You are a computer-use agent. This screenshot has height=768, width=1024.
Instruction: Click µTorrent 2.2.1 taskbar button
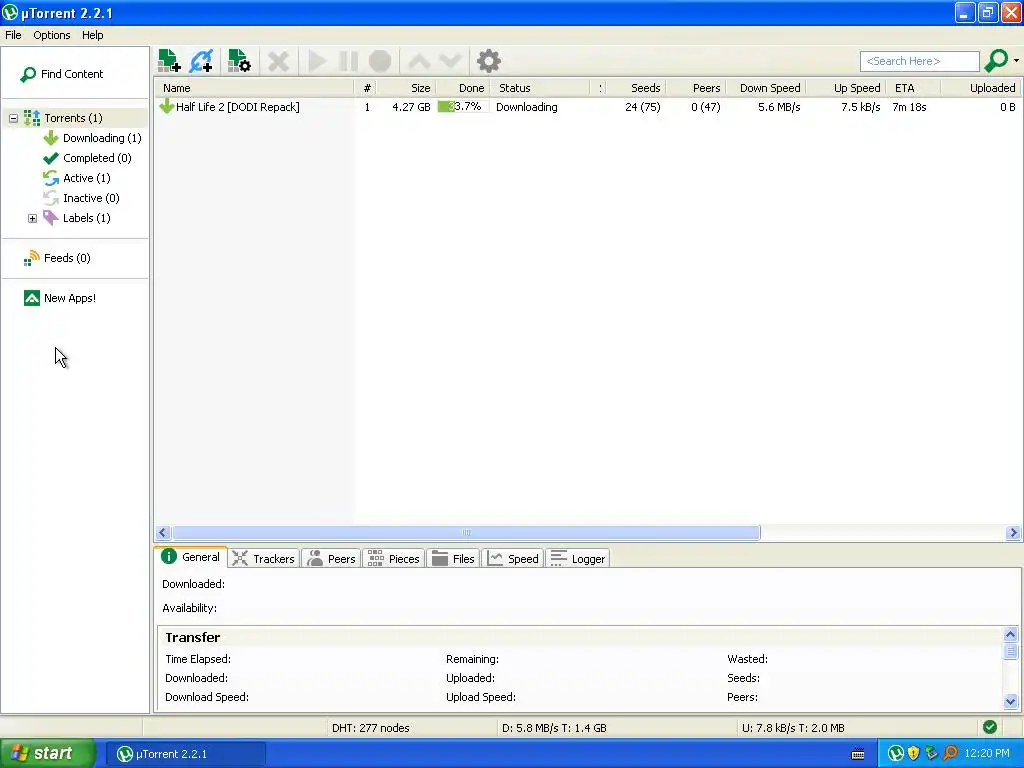[185, 754]
